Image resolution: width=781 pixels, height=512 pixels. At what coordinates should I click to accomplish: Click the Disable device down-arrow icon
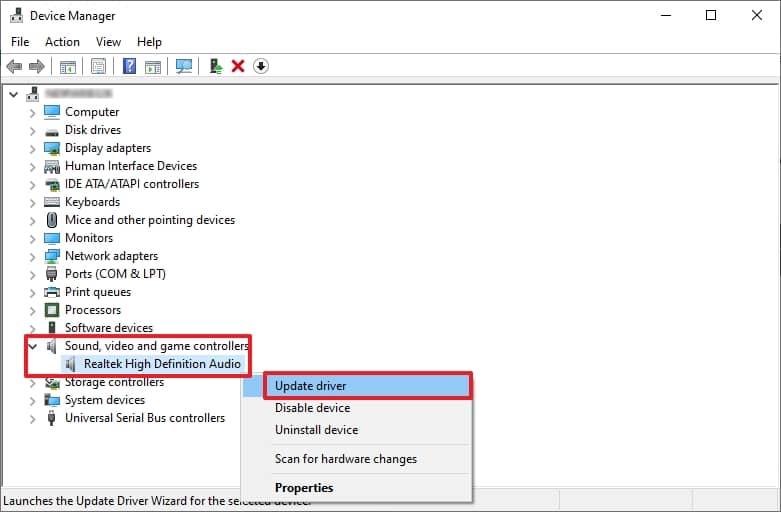[x=261, y=66]
